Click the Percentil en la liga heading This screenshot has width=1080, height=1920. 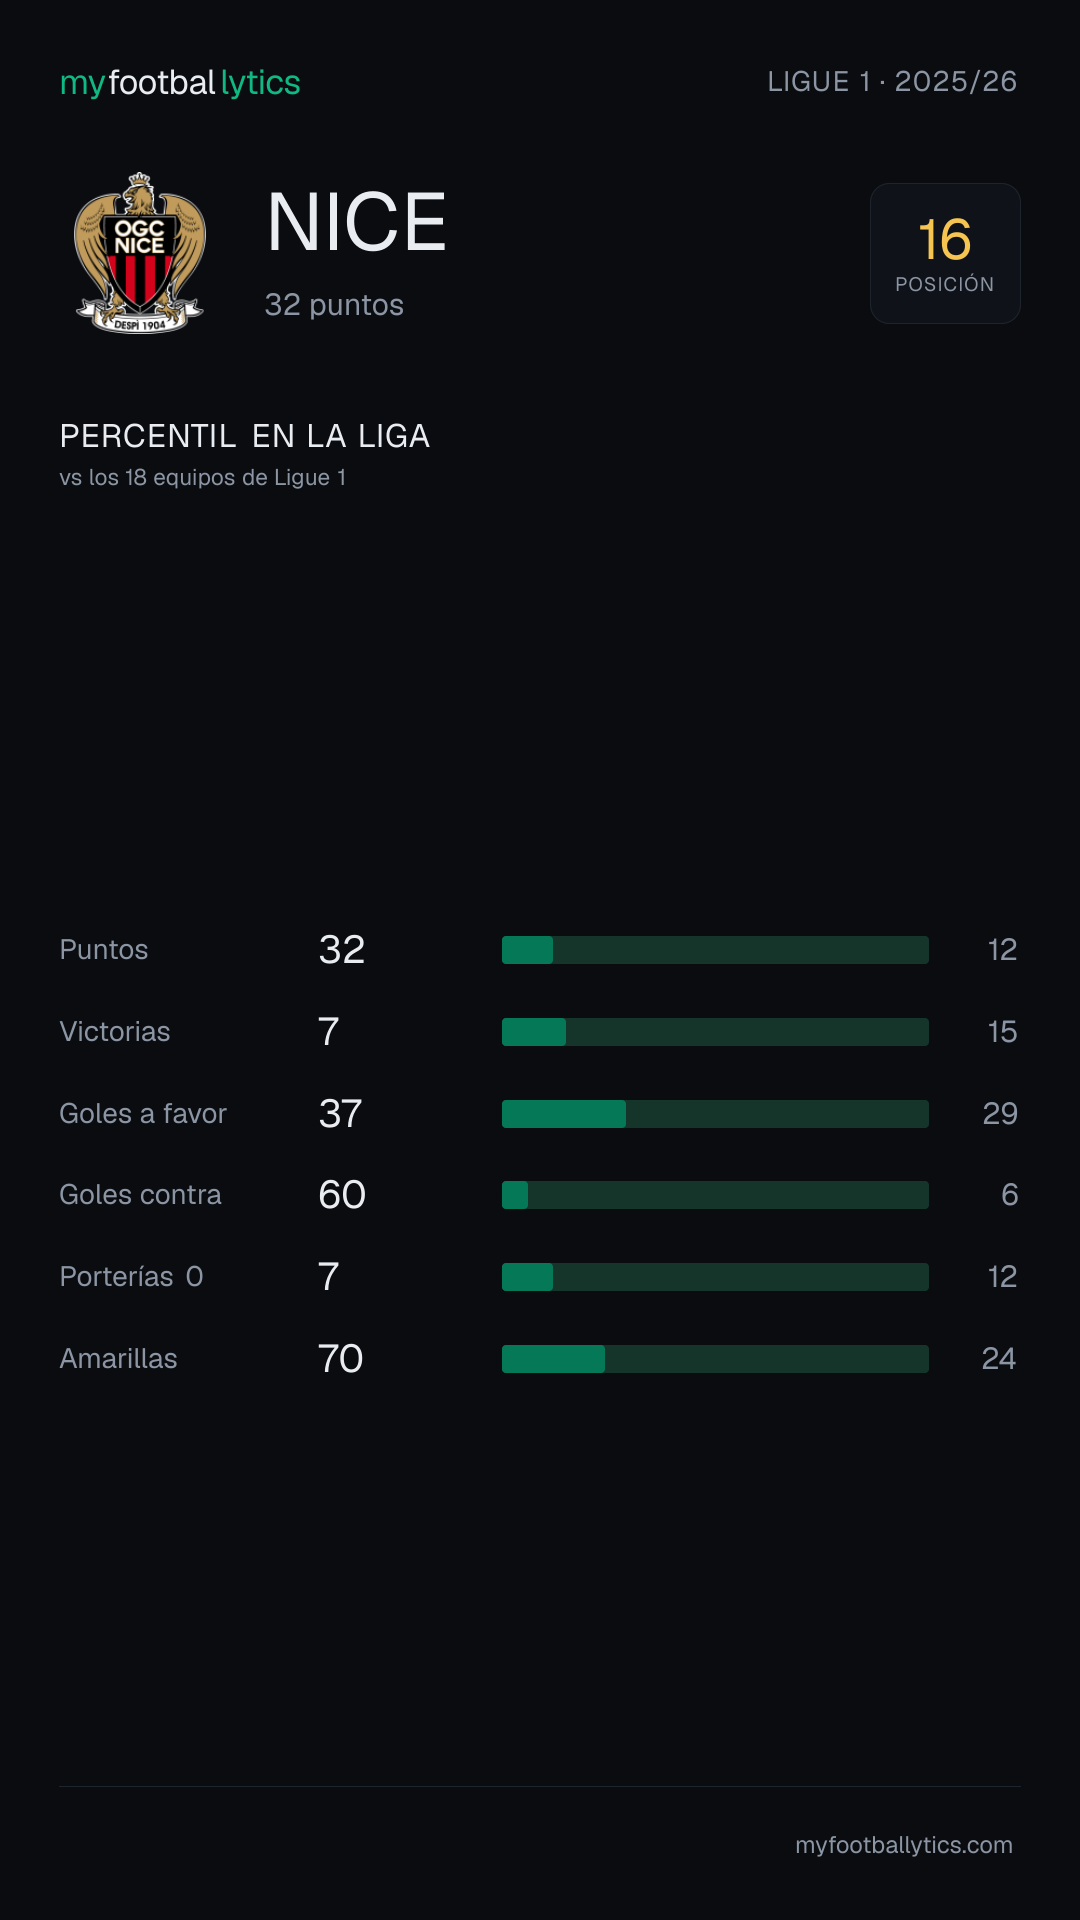point(245,437)
